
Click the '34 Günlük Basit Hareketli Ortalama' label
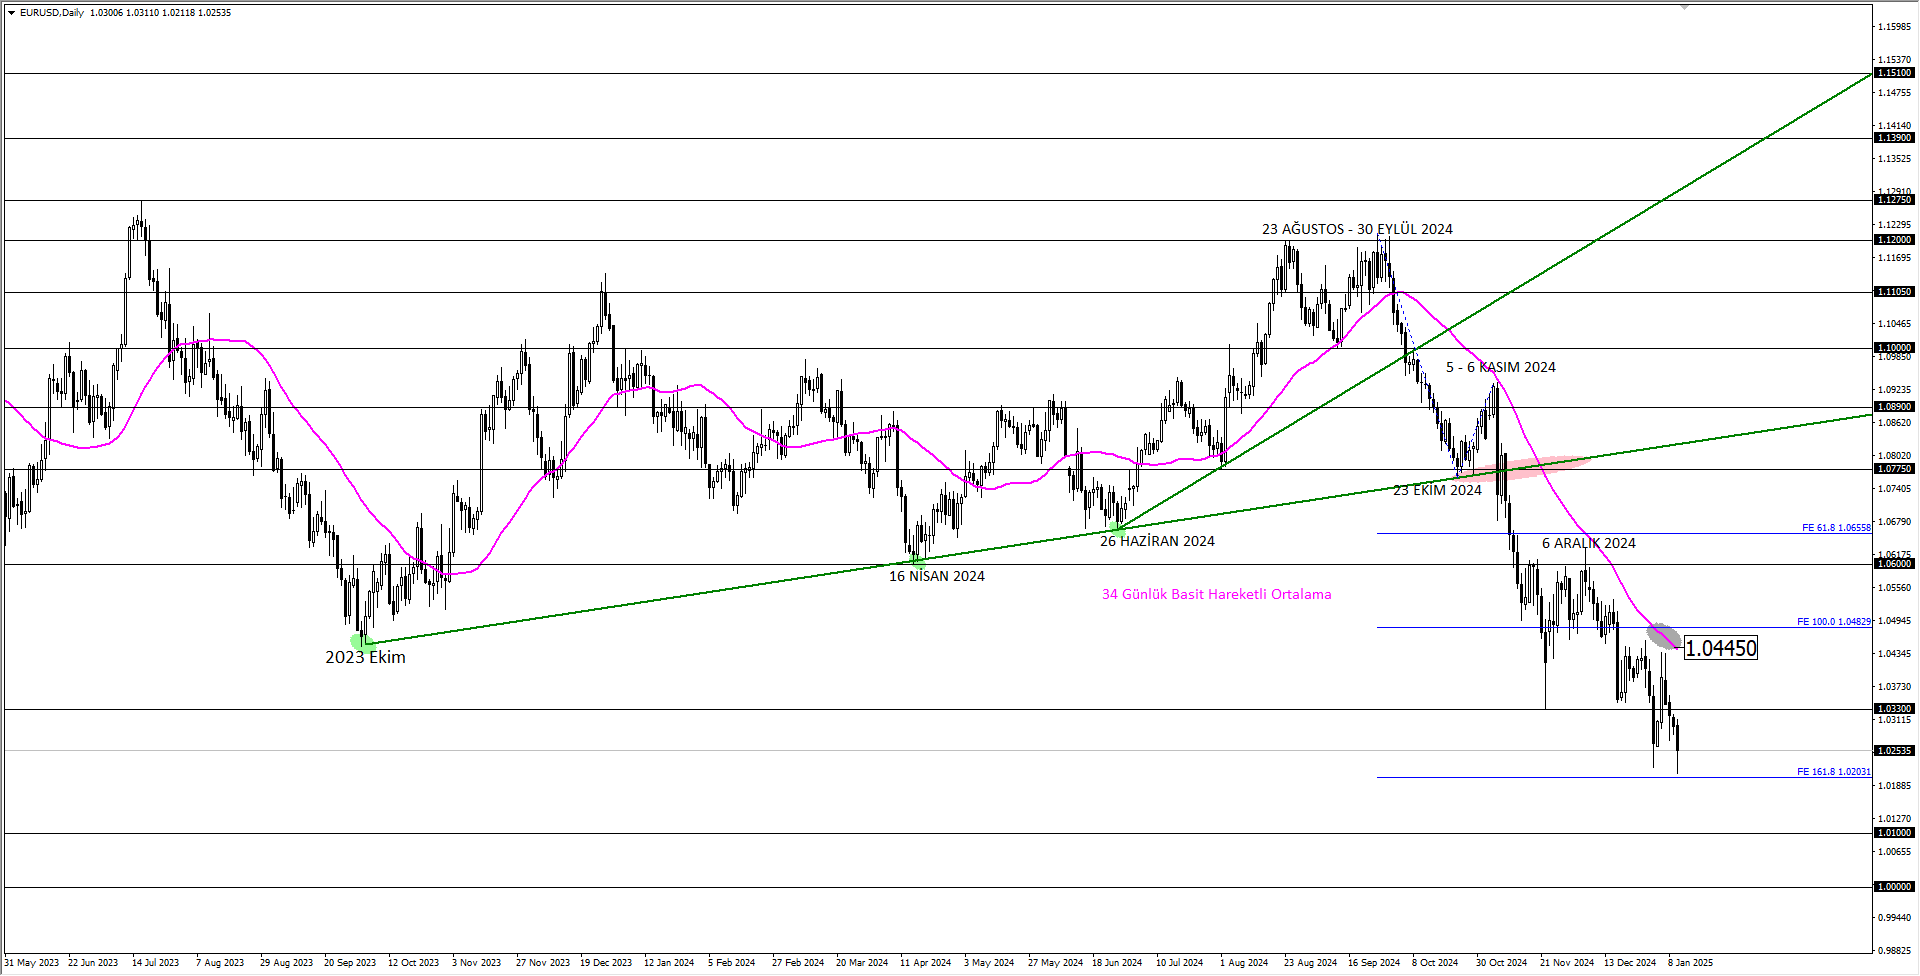point(1216,594)
